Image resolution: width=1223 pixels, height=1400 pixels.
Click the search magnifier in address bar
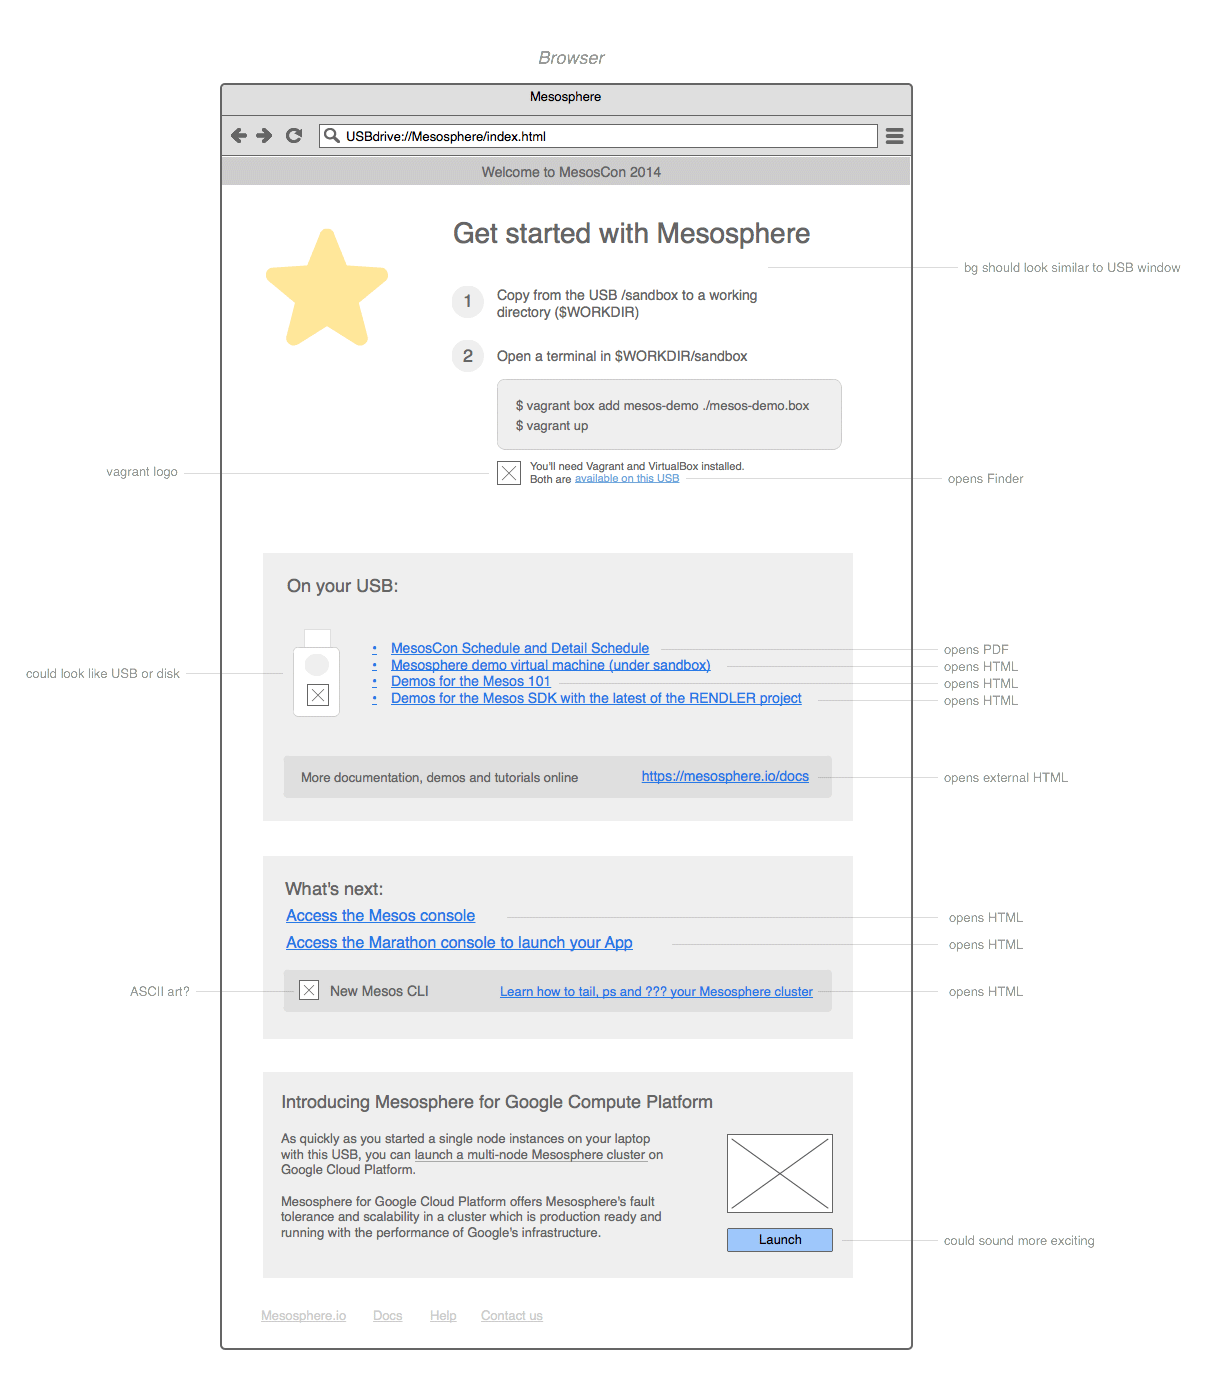click(x=332, y=135)
